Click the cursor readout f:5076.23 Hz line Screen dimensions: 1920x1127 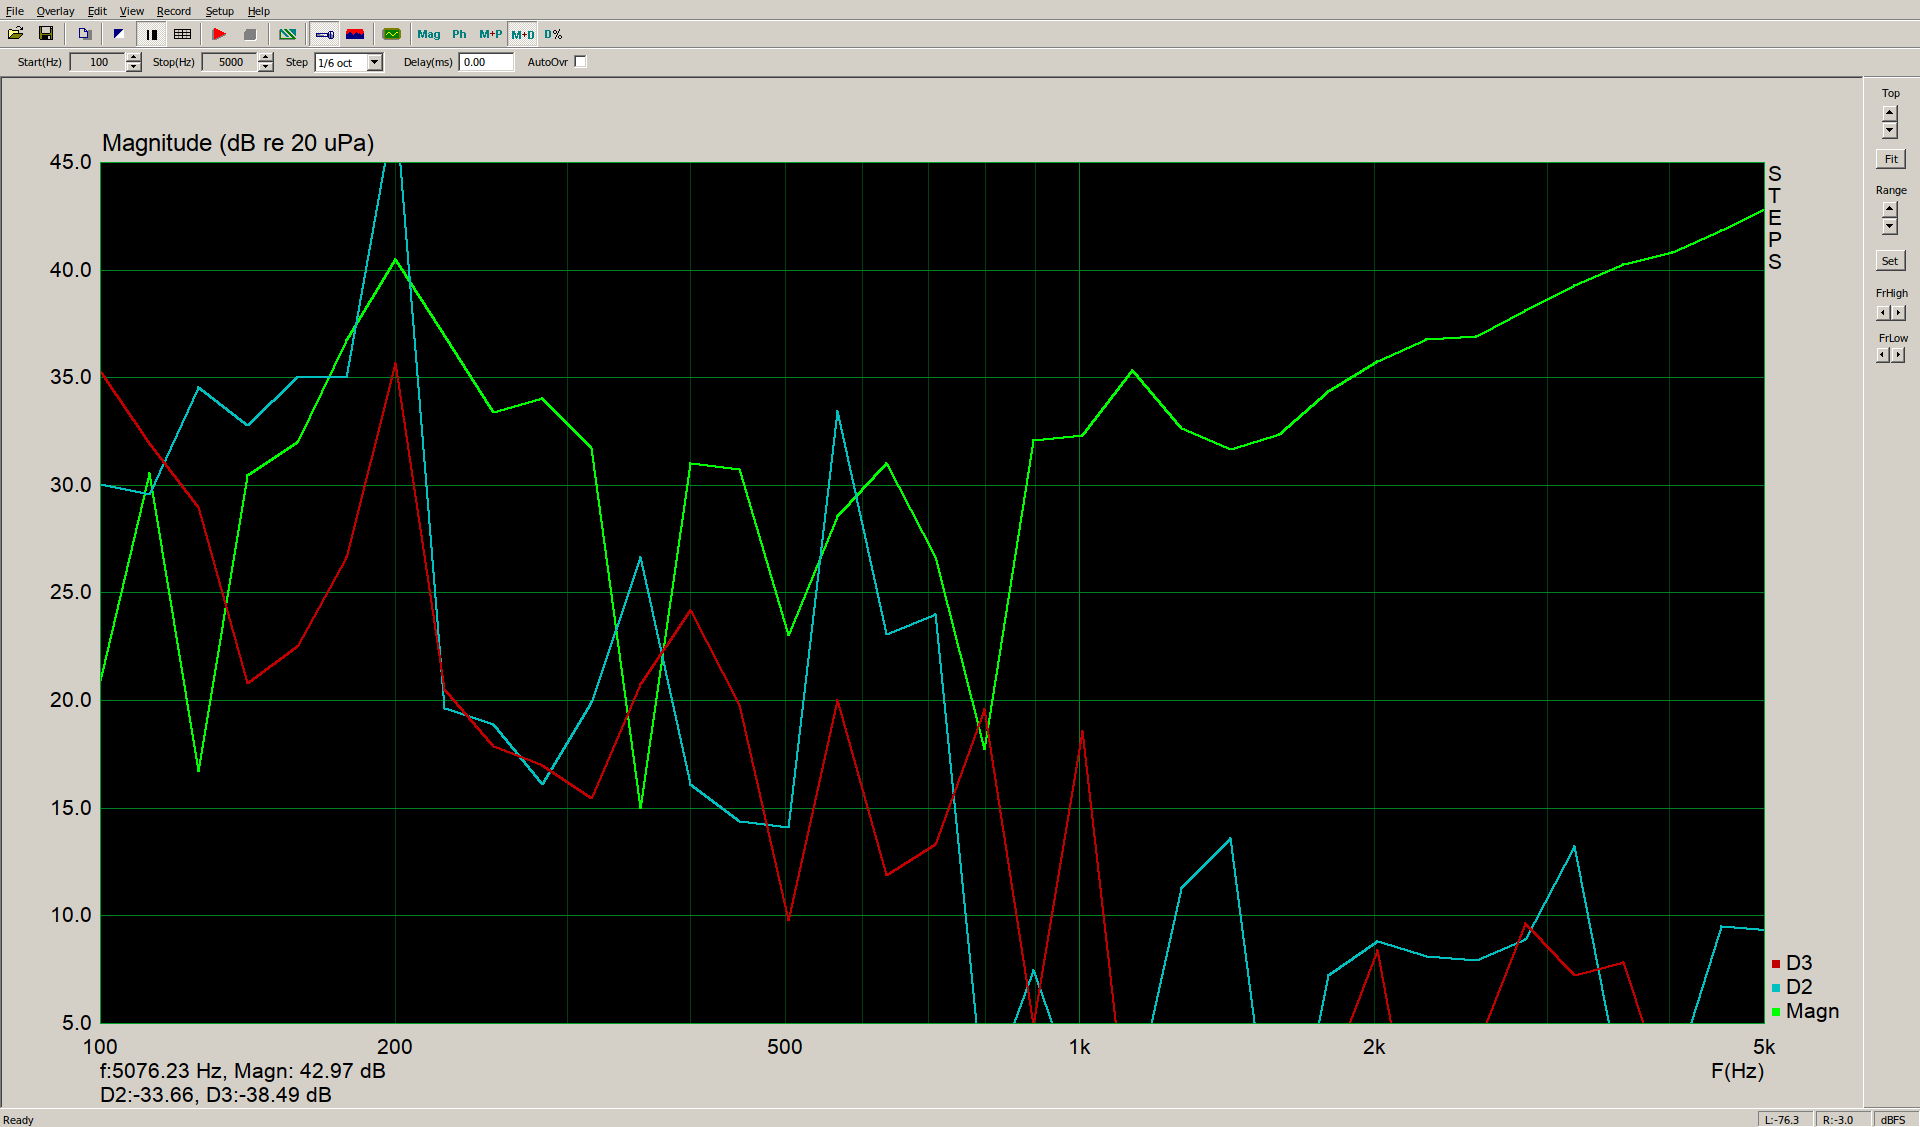point(243,1071)
